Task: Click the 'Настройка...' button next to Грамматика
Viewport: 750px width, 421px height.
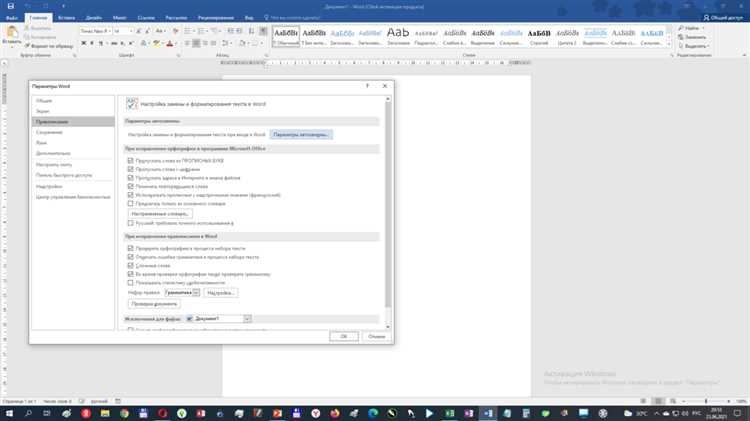Action: click(x=221, y=293)
